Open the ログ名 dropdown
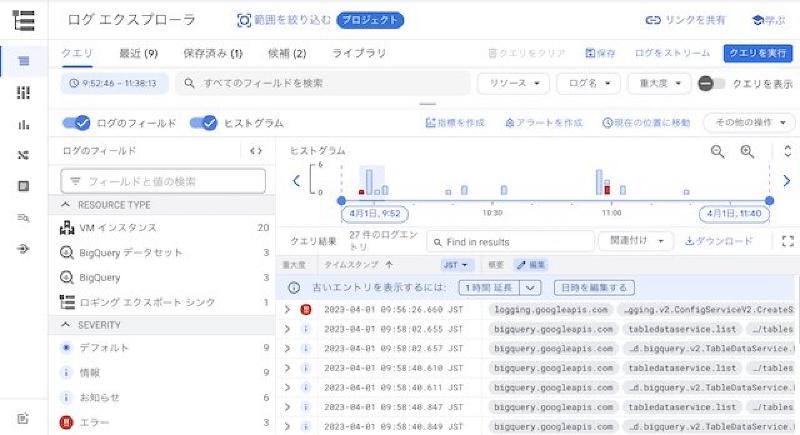 click(x=589, y=83)
